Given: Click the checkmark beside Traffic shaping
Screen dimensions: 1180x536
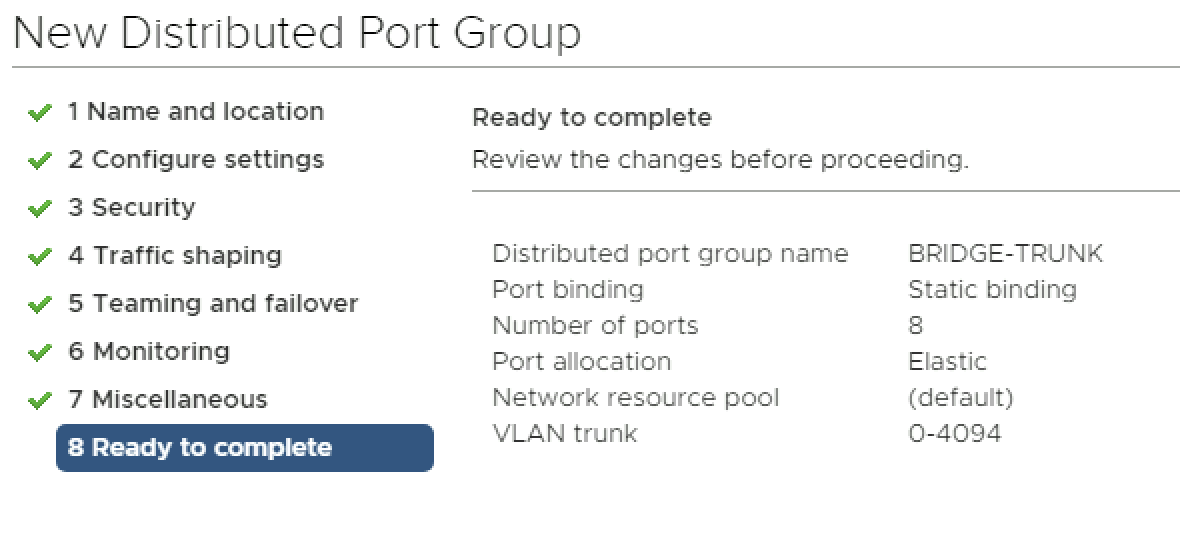Looking at the screenshot, I should [x=40, y=257].
